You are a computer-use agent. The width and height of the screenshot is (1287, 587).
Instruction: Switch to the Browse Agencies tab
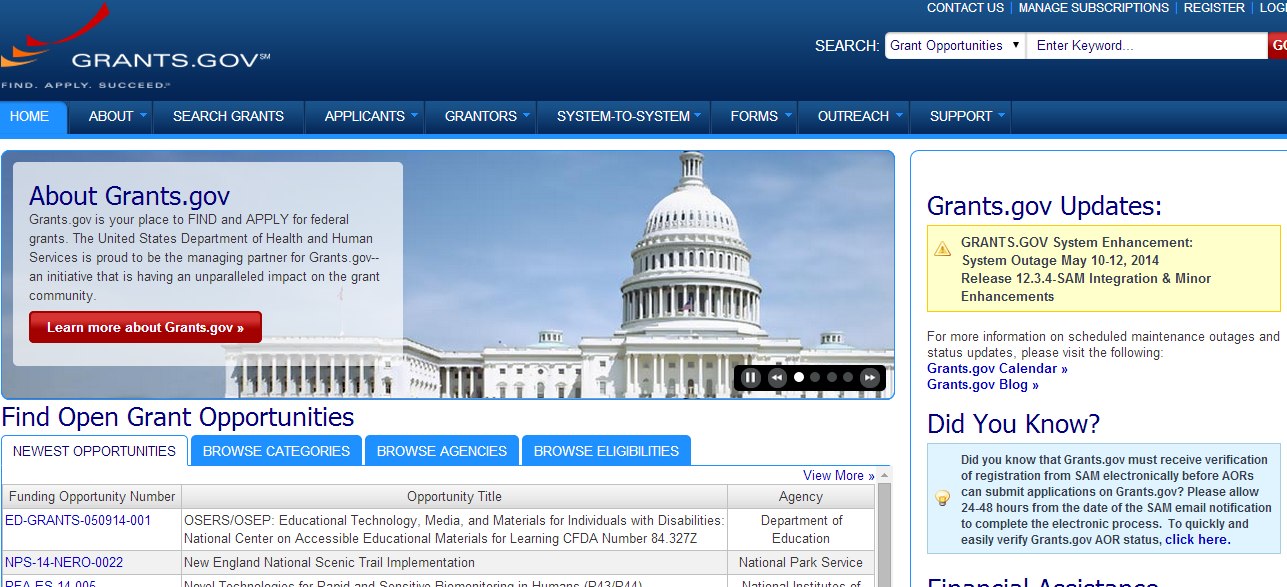442,451
